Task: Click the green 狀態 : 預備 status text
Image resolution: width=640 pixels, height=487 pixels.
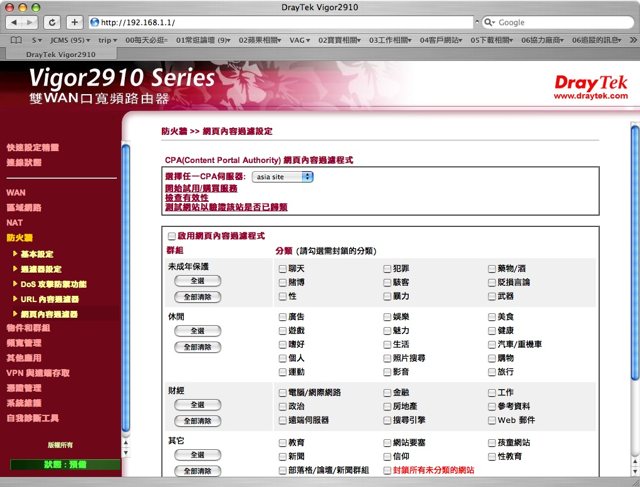Action: 65,465
